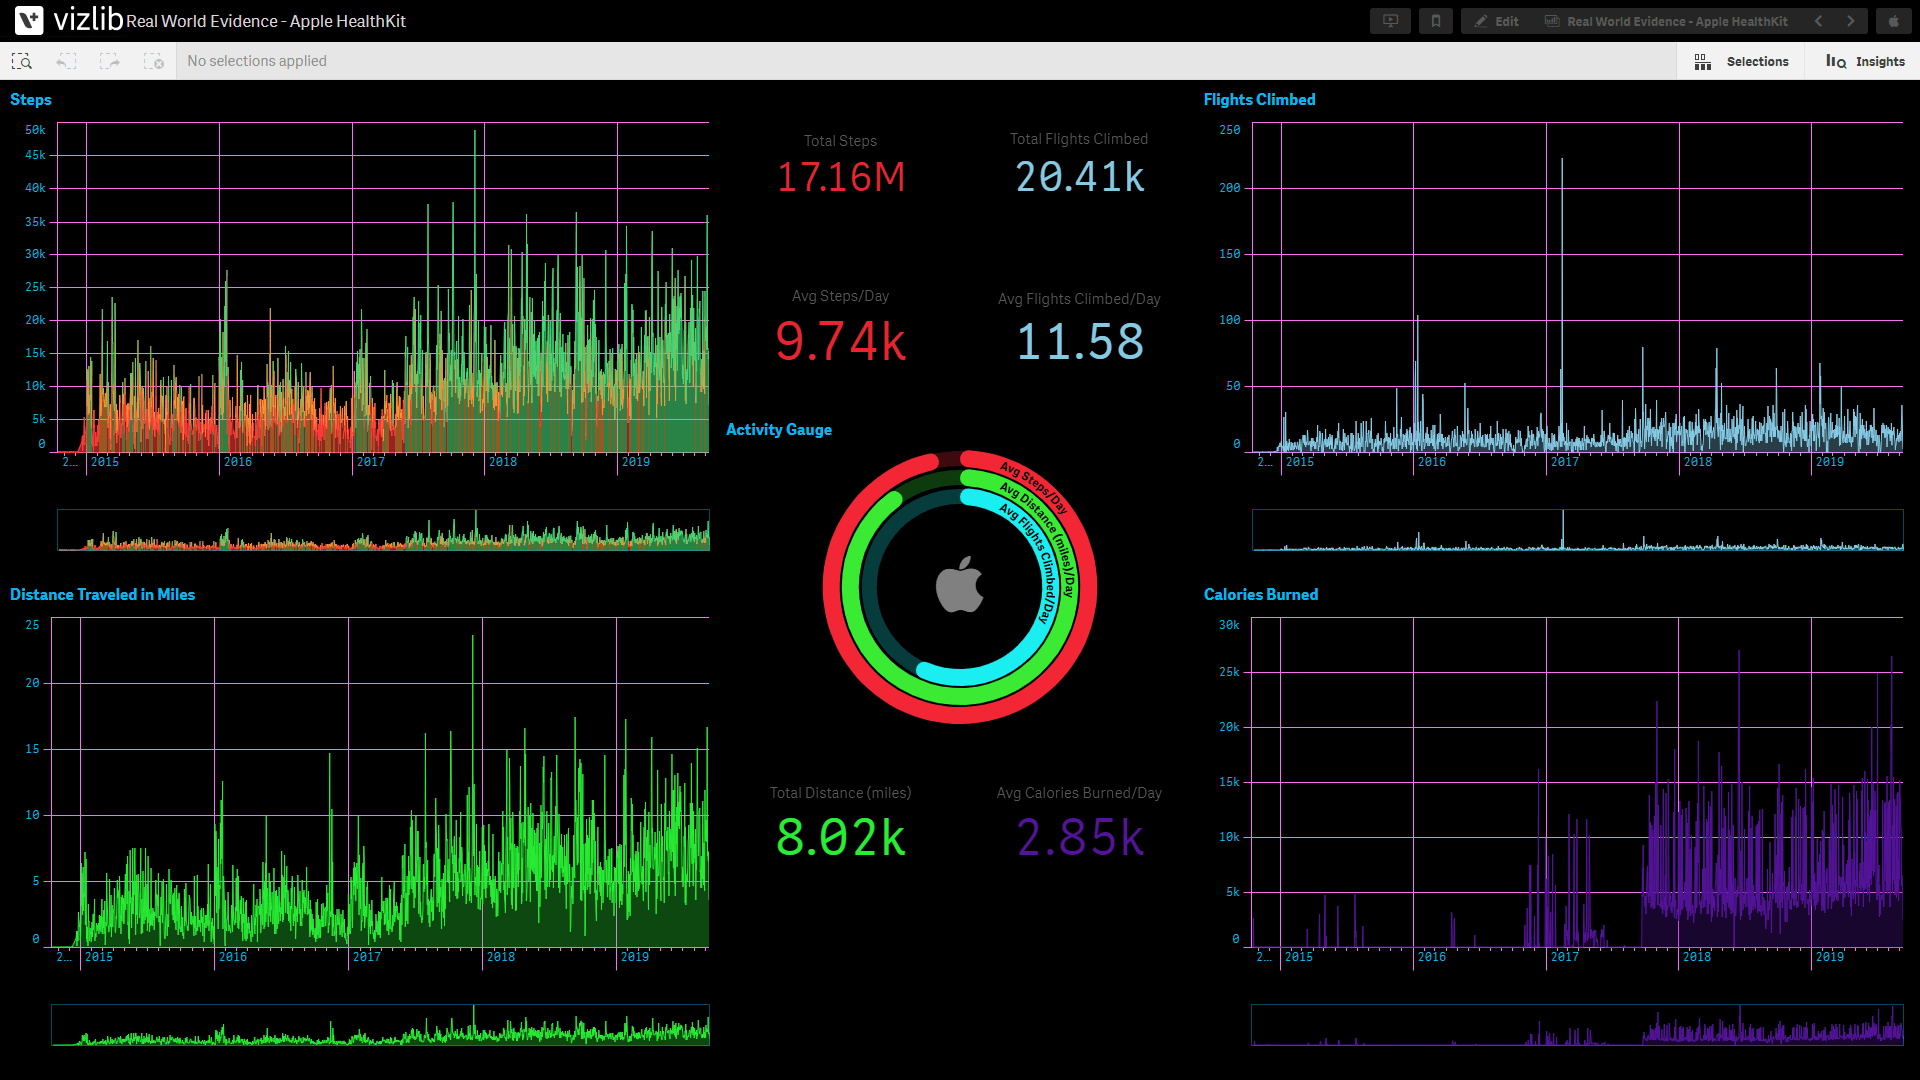The width and height of the screenshot is (1920, 1080).
Task: Click the Total Distance (miles) label
Action: pyautogui.click(x=841, y=793)
